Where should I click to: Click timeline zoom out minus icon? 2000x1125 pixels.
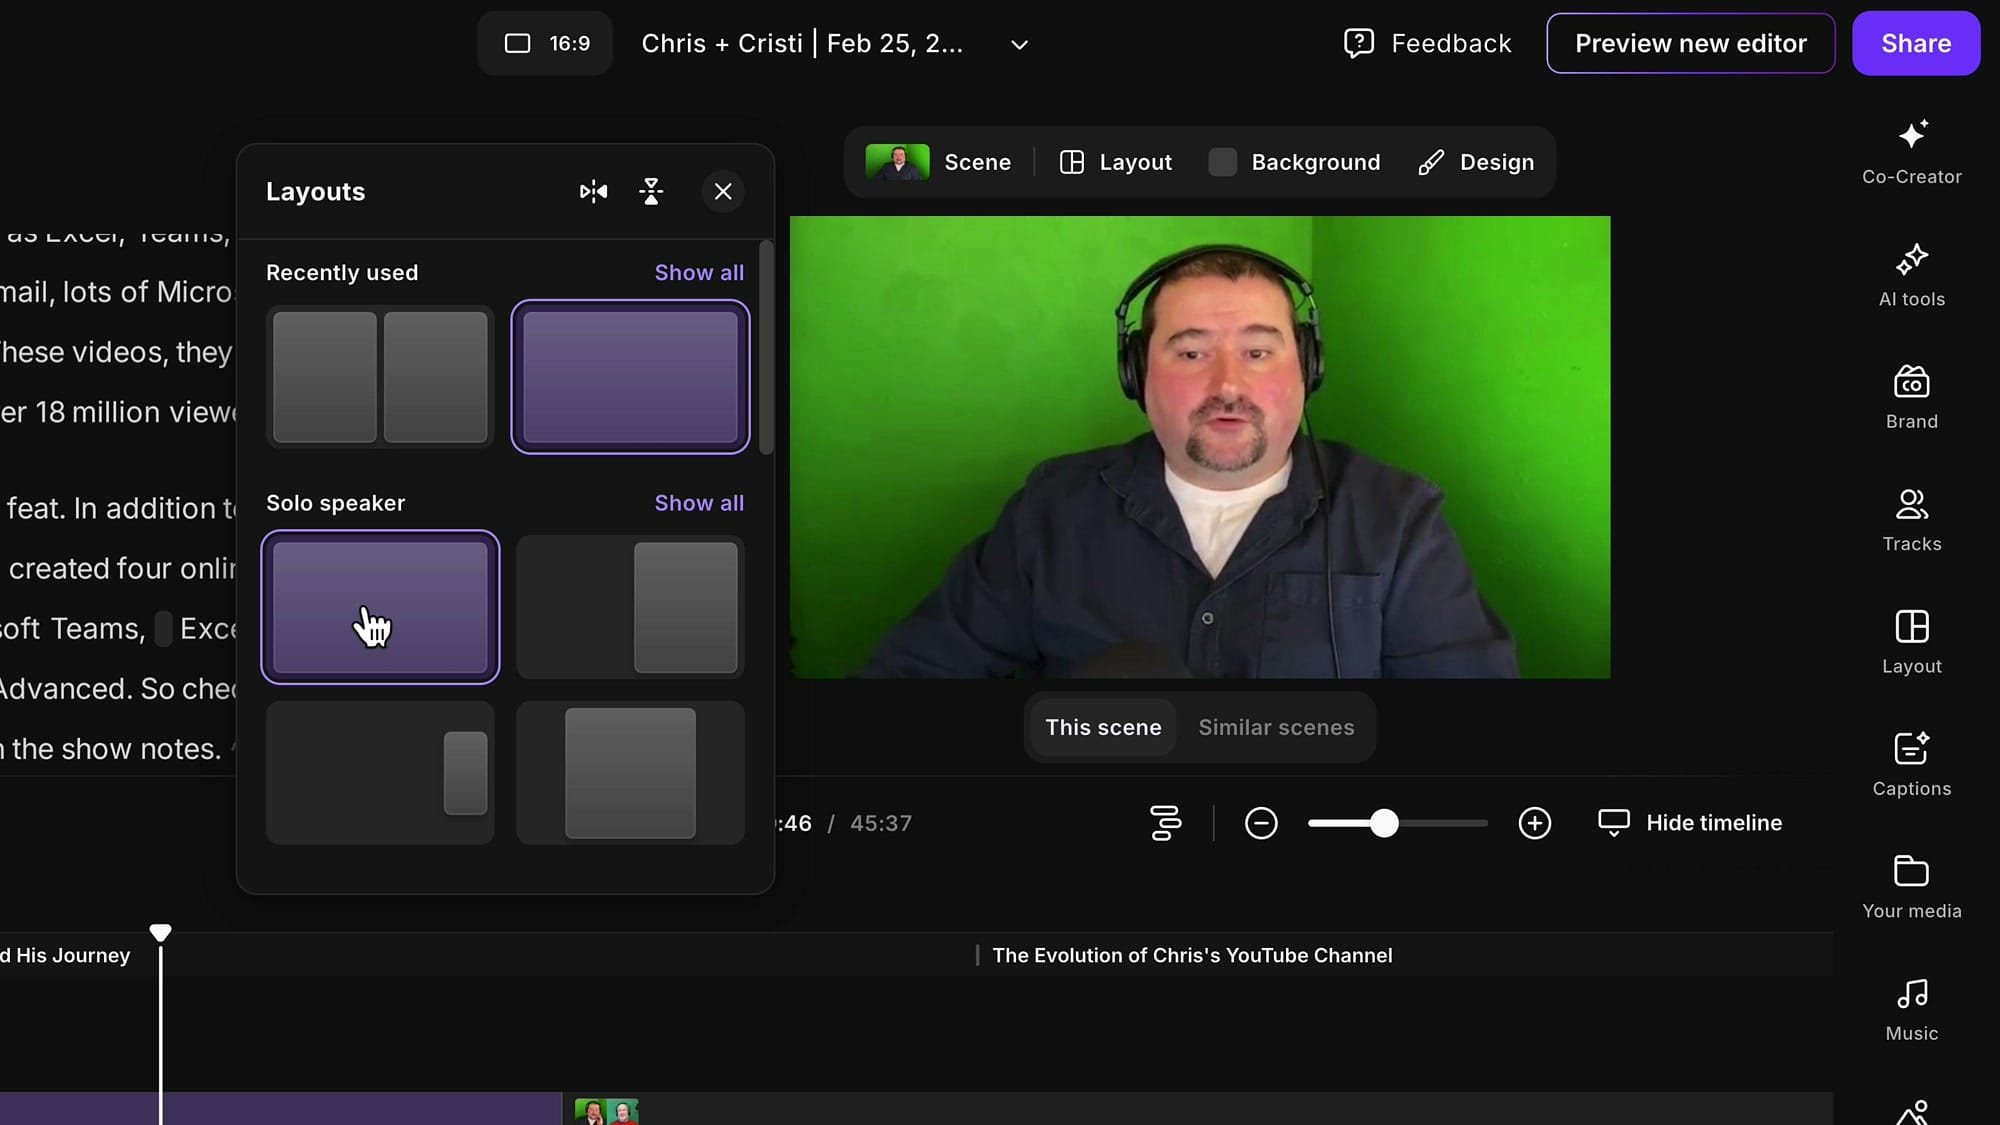[1261, 823]
